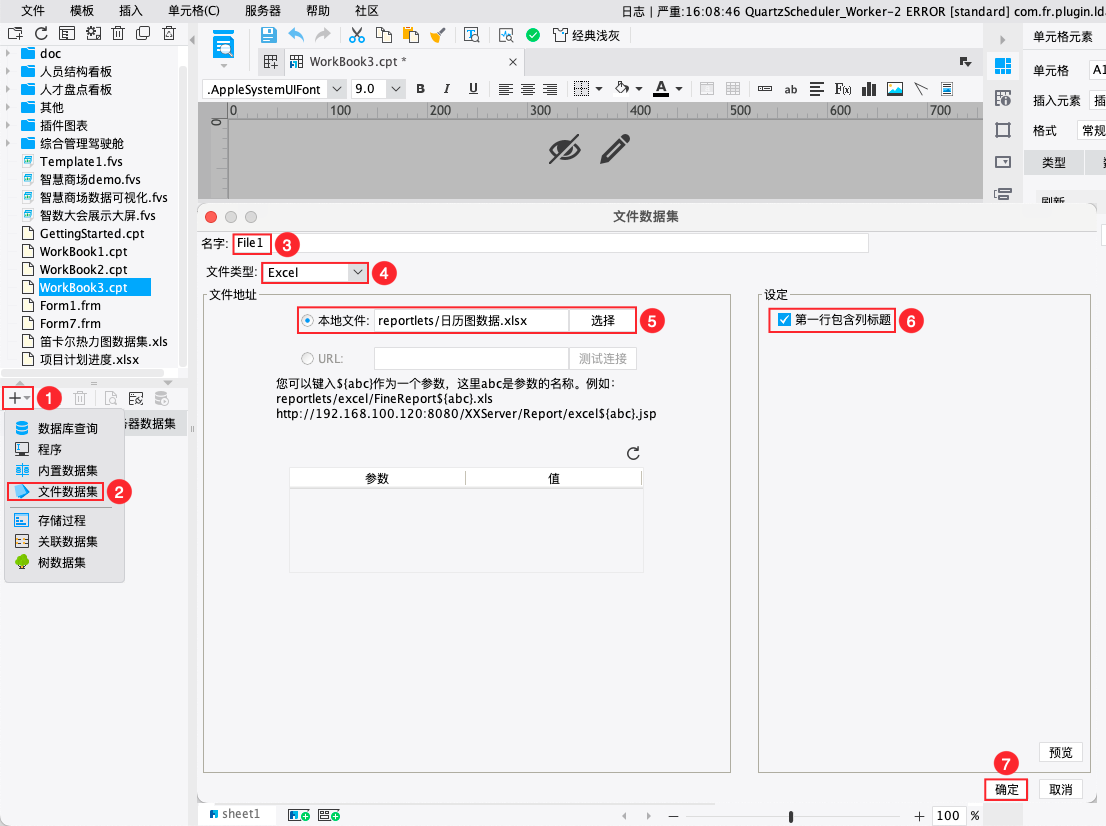Click the refresh parameters icon above the table

(x=633, y=453)
